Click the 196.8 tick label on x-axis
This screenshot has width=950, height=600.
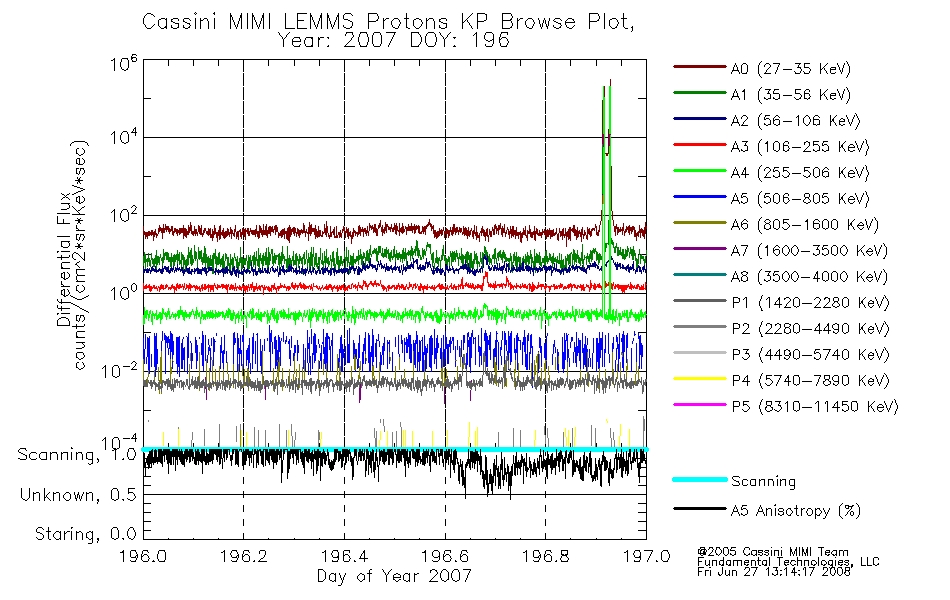click(x=545, y=556)
